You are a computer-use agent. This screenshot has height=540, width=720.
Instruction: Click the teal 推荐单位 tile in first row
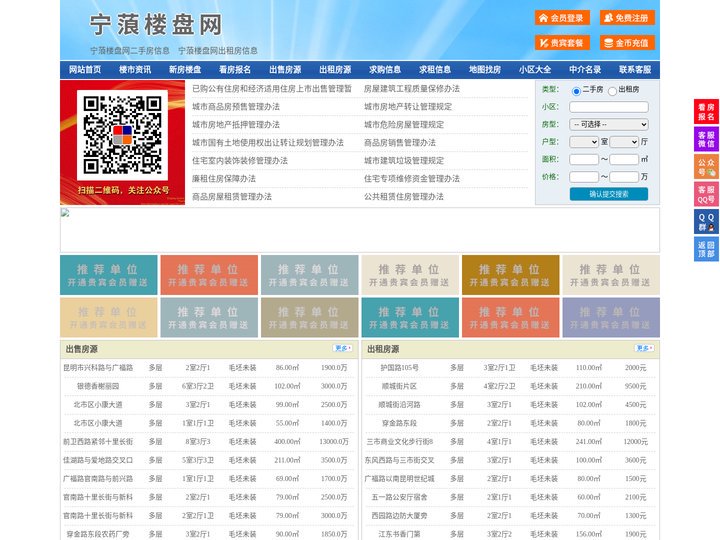[109, 275]
